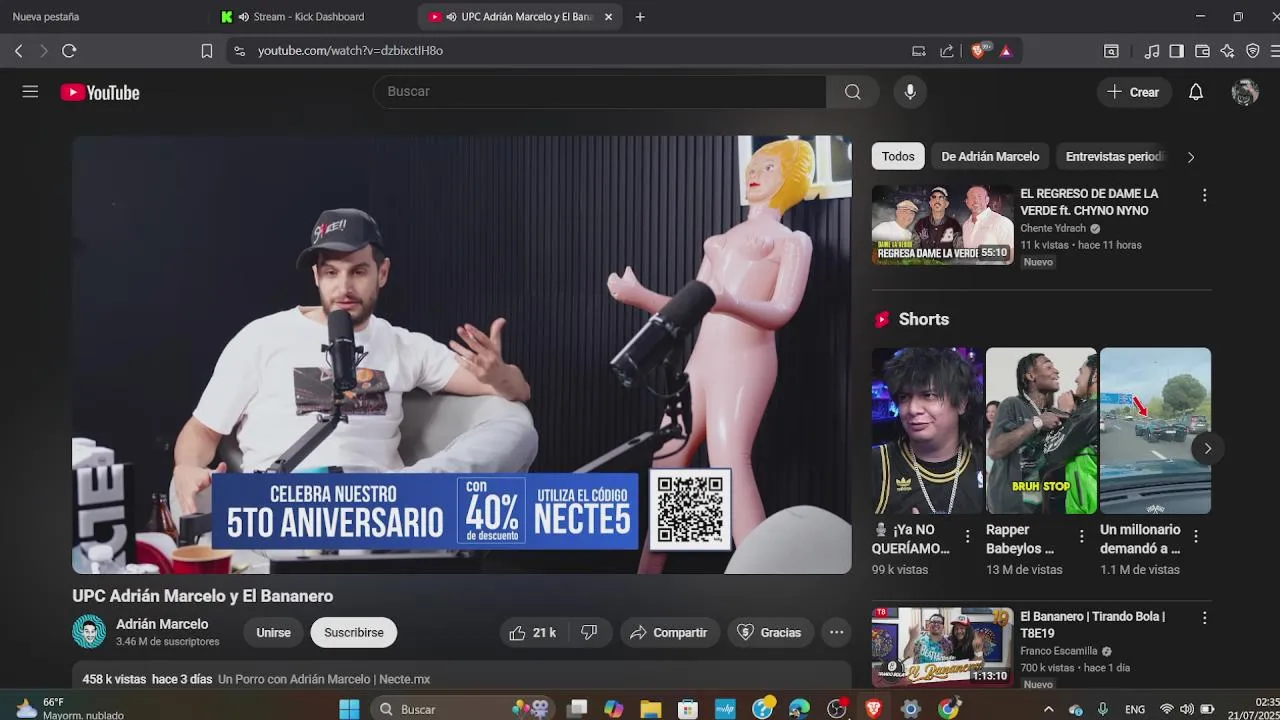Select the Todos filter chip
Viewport: 1280px width, 720px height.
(898, 156)
